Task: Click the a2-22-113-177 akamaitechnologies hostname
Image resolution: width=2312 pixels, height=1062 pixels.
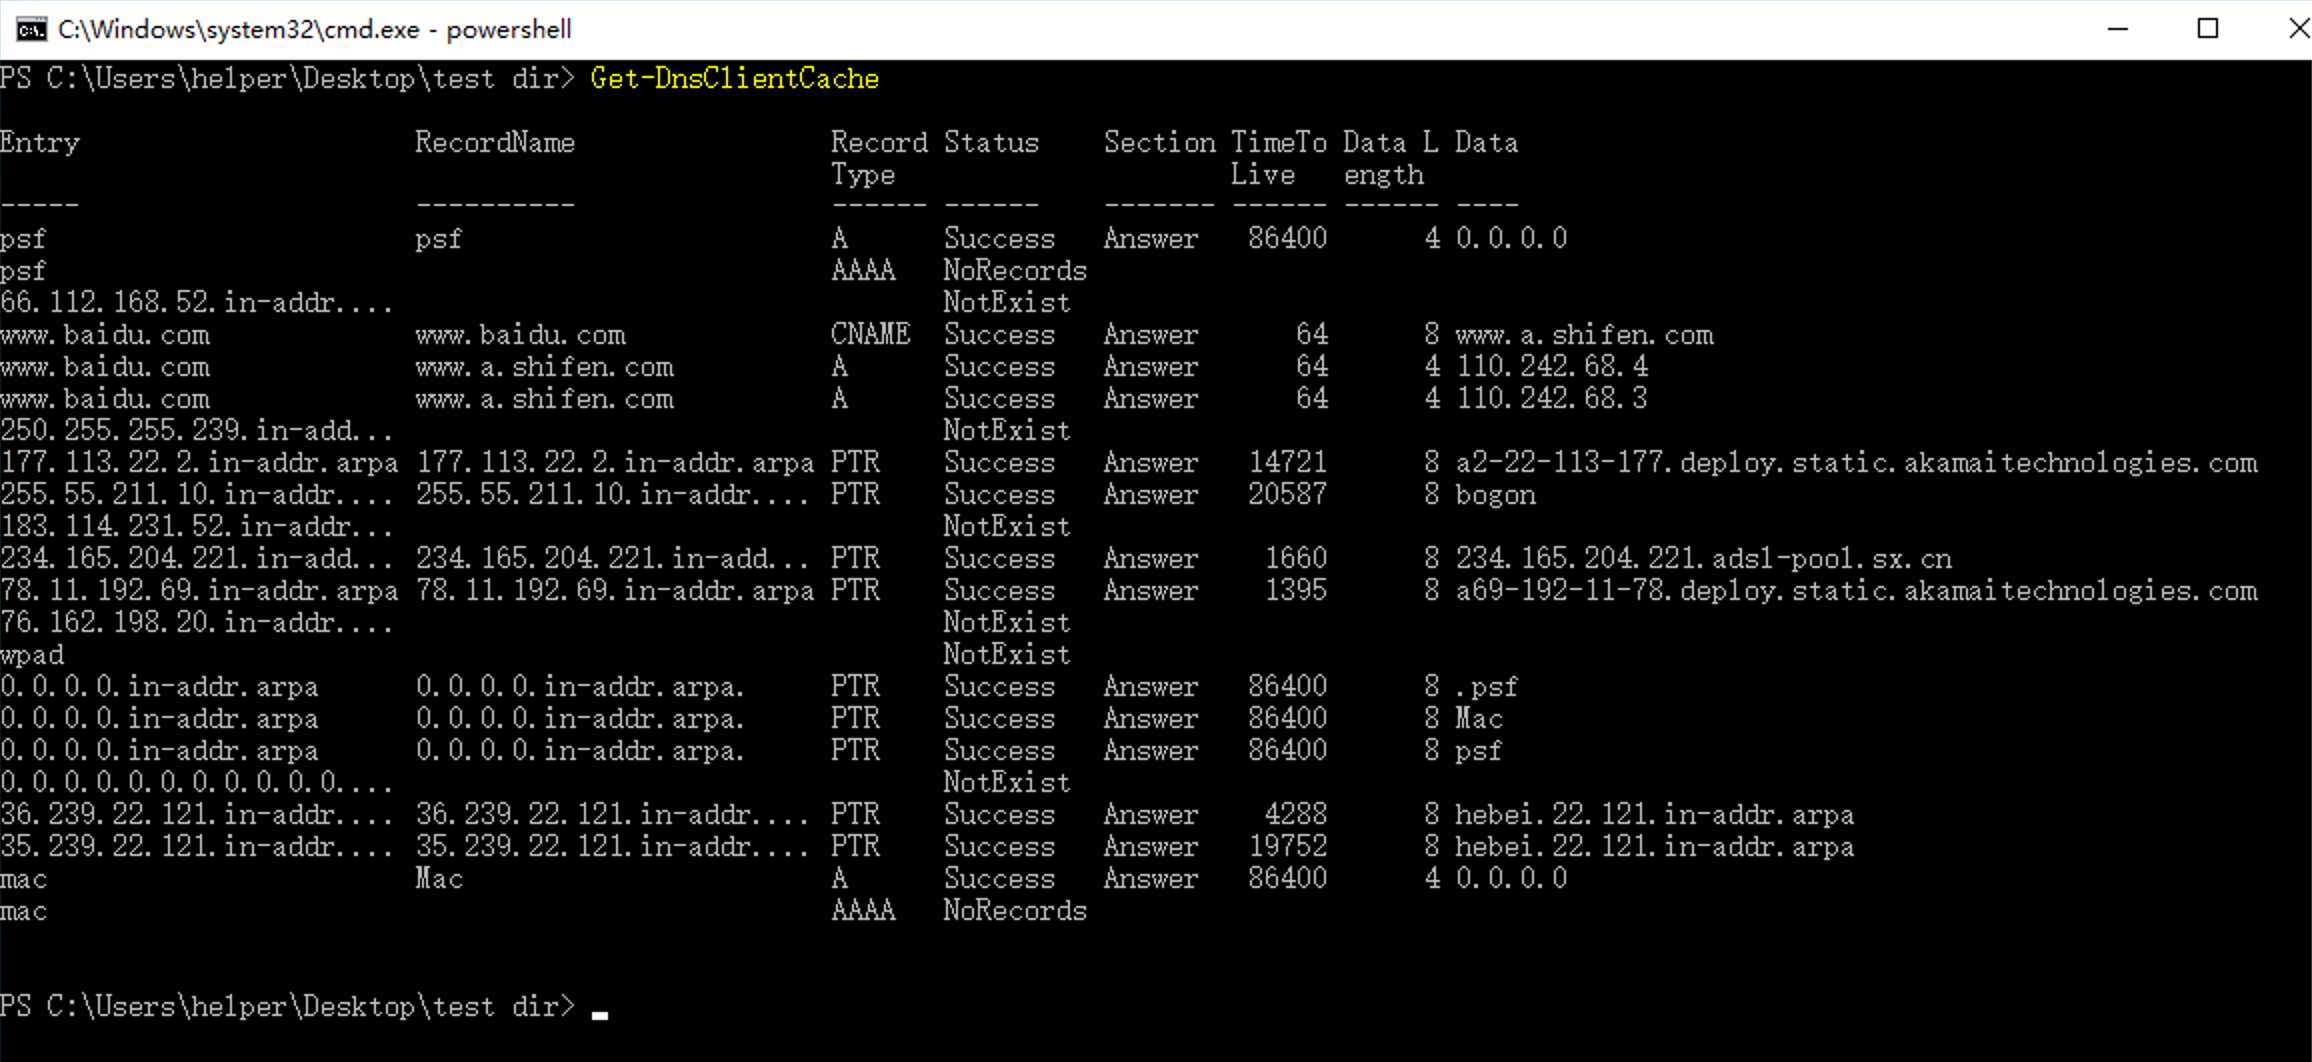Action: [x=1856, y=463]
